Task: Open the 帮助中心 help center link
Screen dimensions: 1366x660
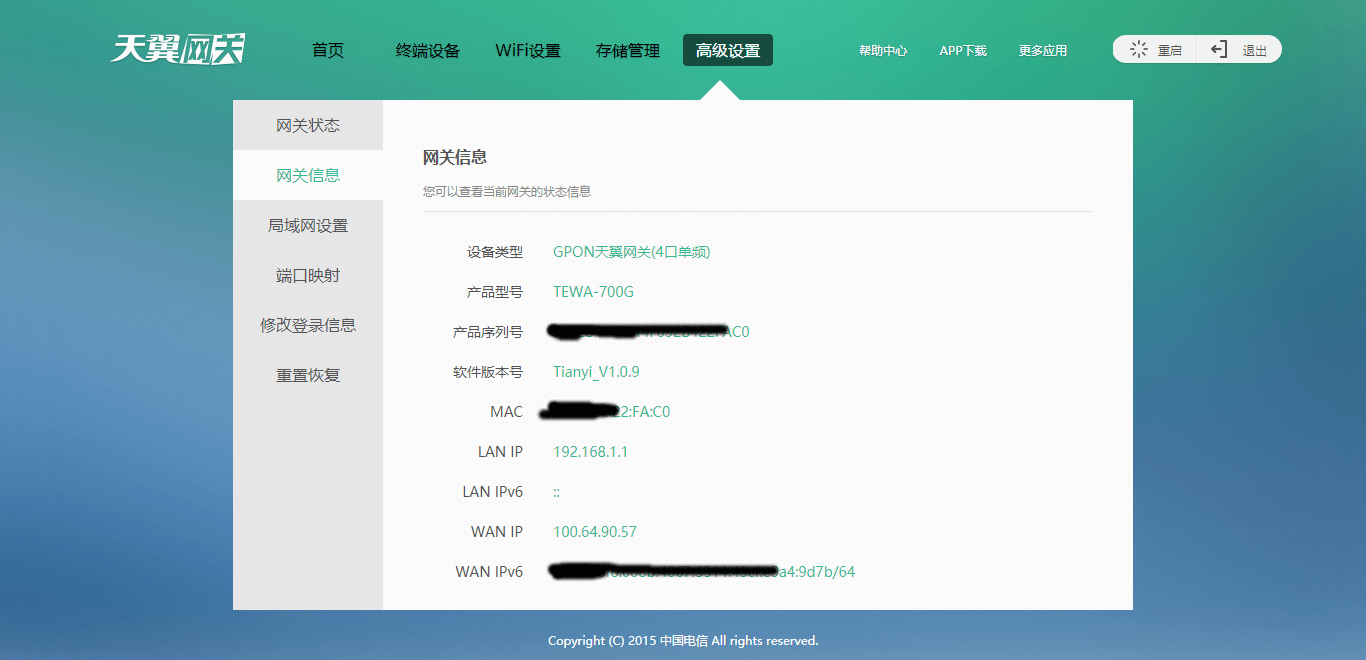Action: pos(884,49)
